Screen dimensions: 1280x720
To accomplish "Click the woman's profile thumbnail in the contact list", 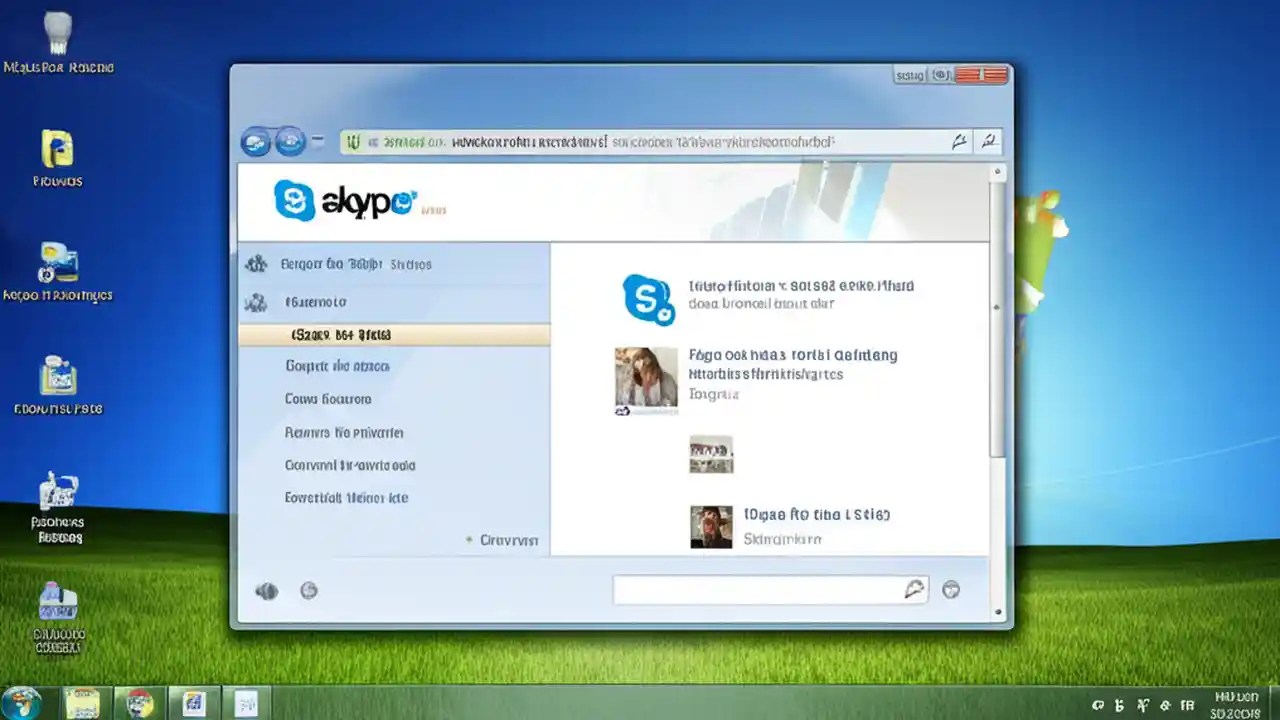I will click(x=645, y=380).
